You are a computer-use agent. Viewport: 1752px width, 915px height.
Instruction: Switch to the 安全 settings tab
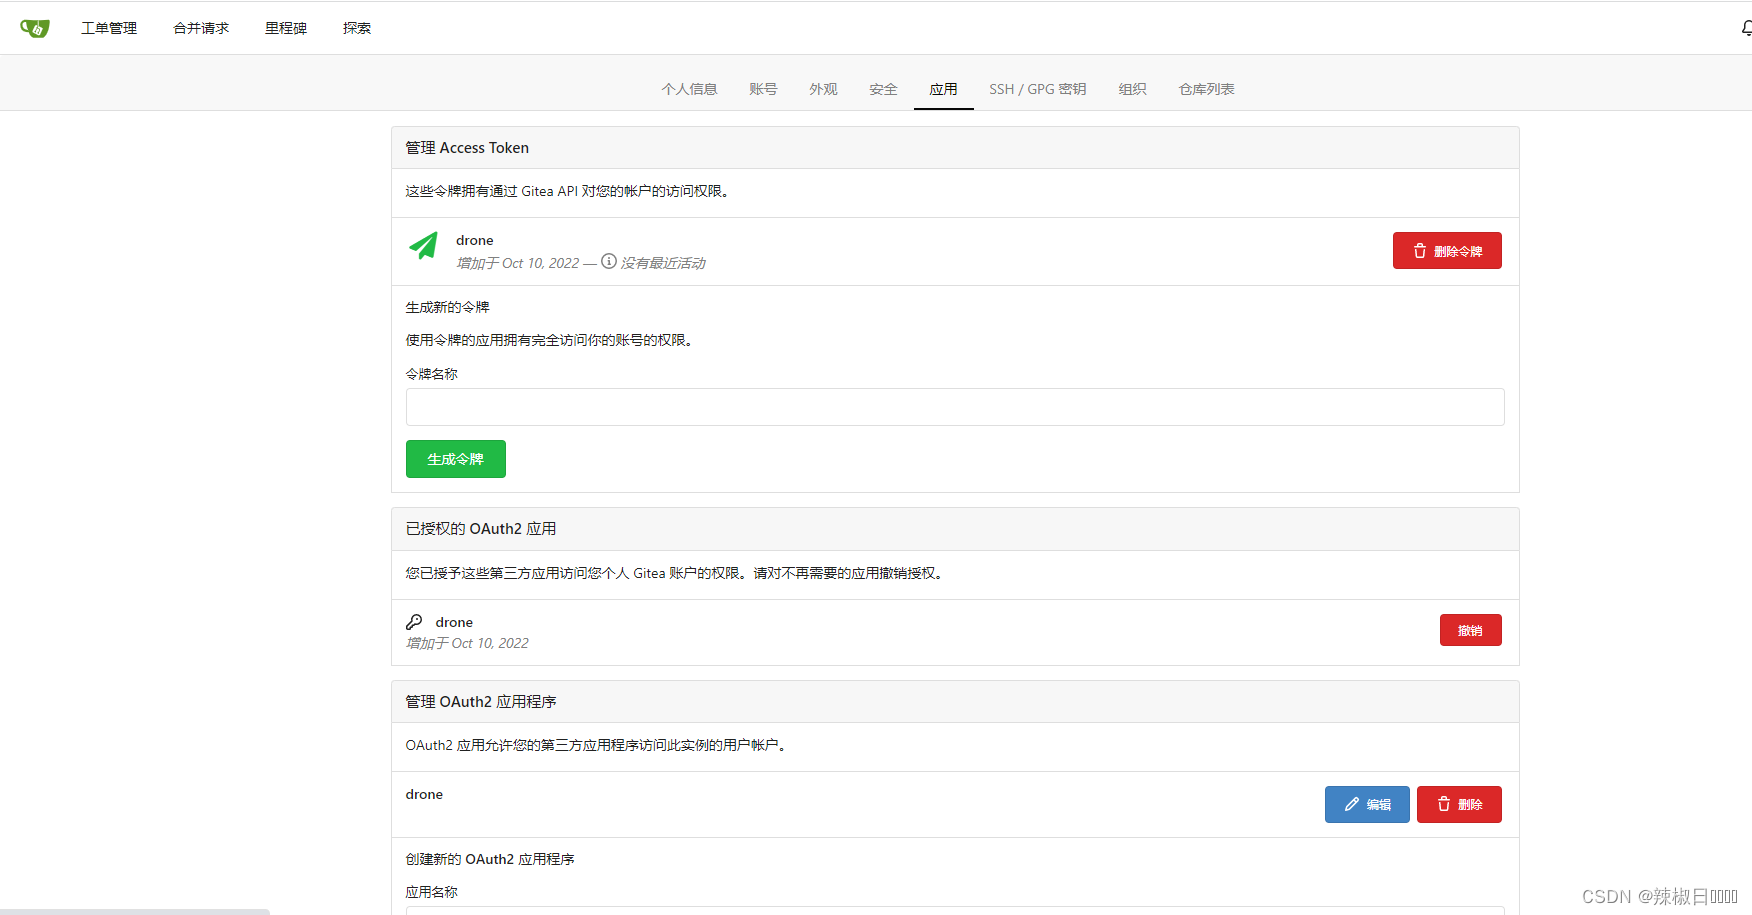click(882, 89)
